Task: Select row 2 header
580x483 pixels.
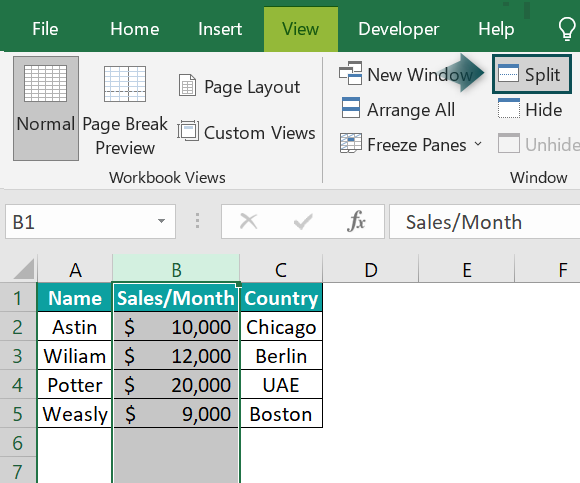Action: pos(18,327)
